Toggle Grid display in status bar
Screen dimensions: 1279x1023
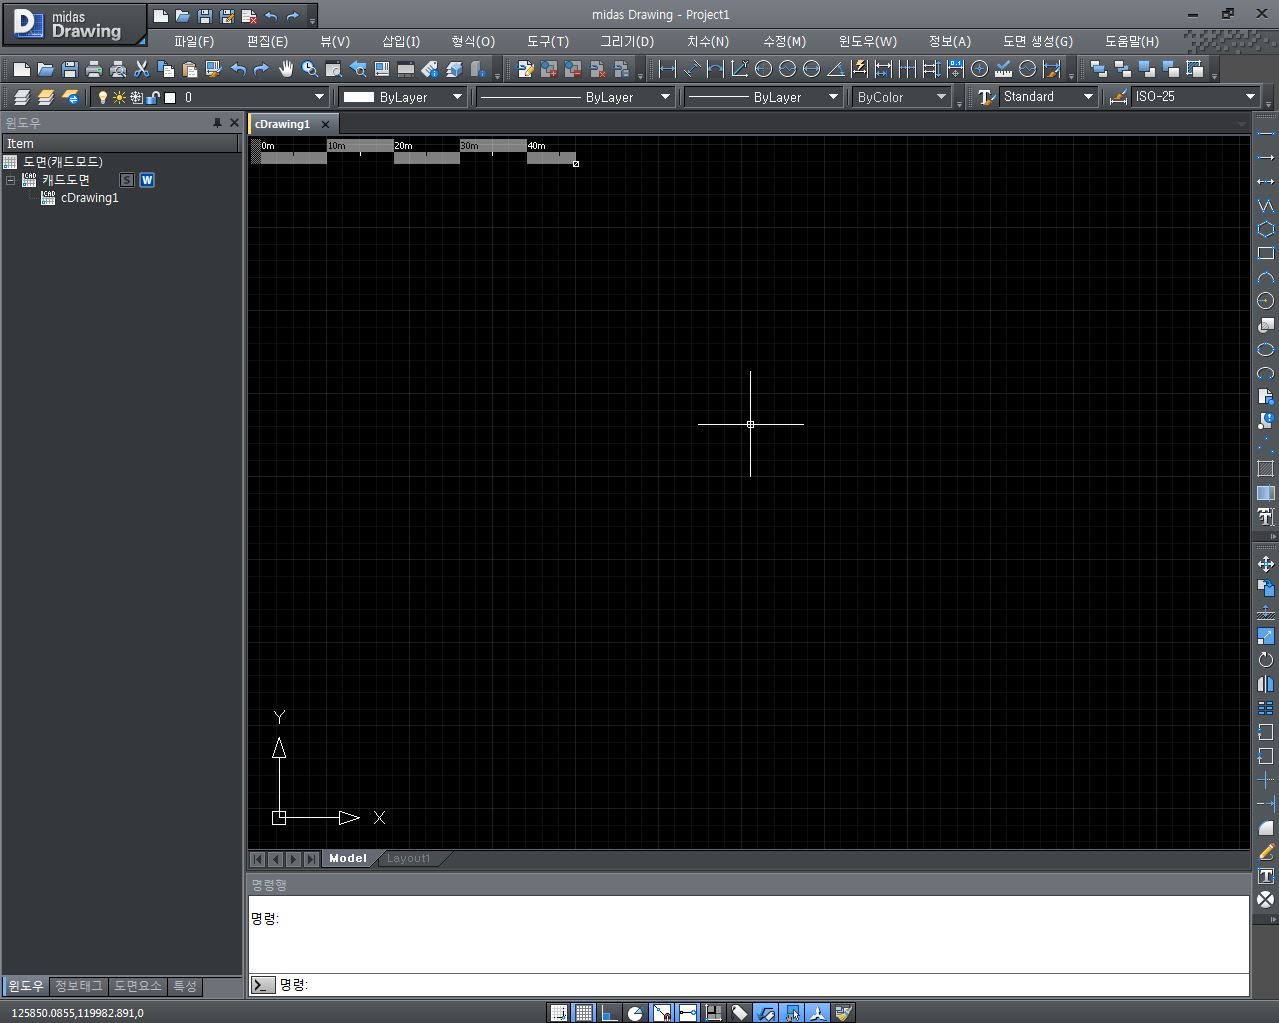point(584,1013)
